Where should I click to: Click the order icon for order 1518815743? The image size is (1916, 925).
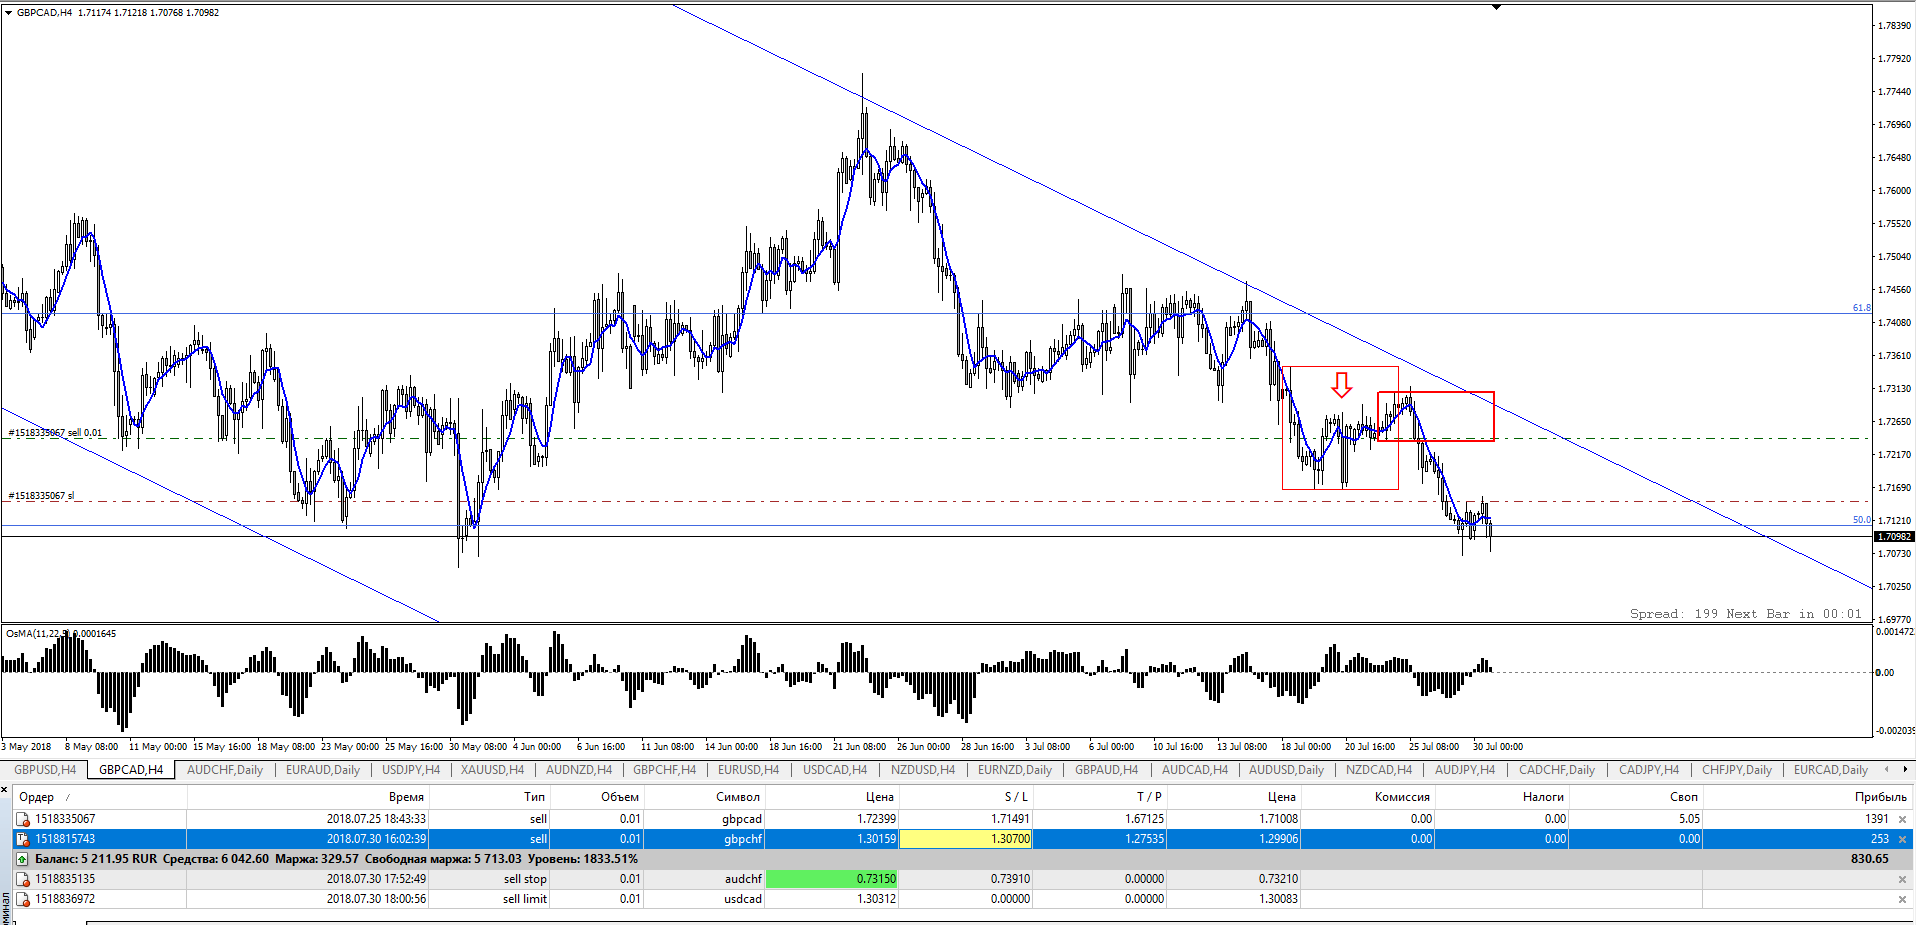[x=22, y=839]
